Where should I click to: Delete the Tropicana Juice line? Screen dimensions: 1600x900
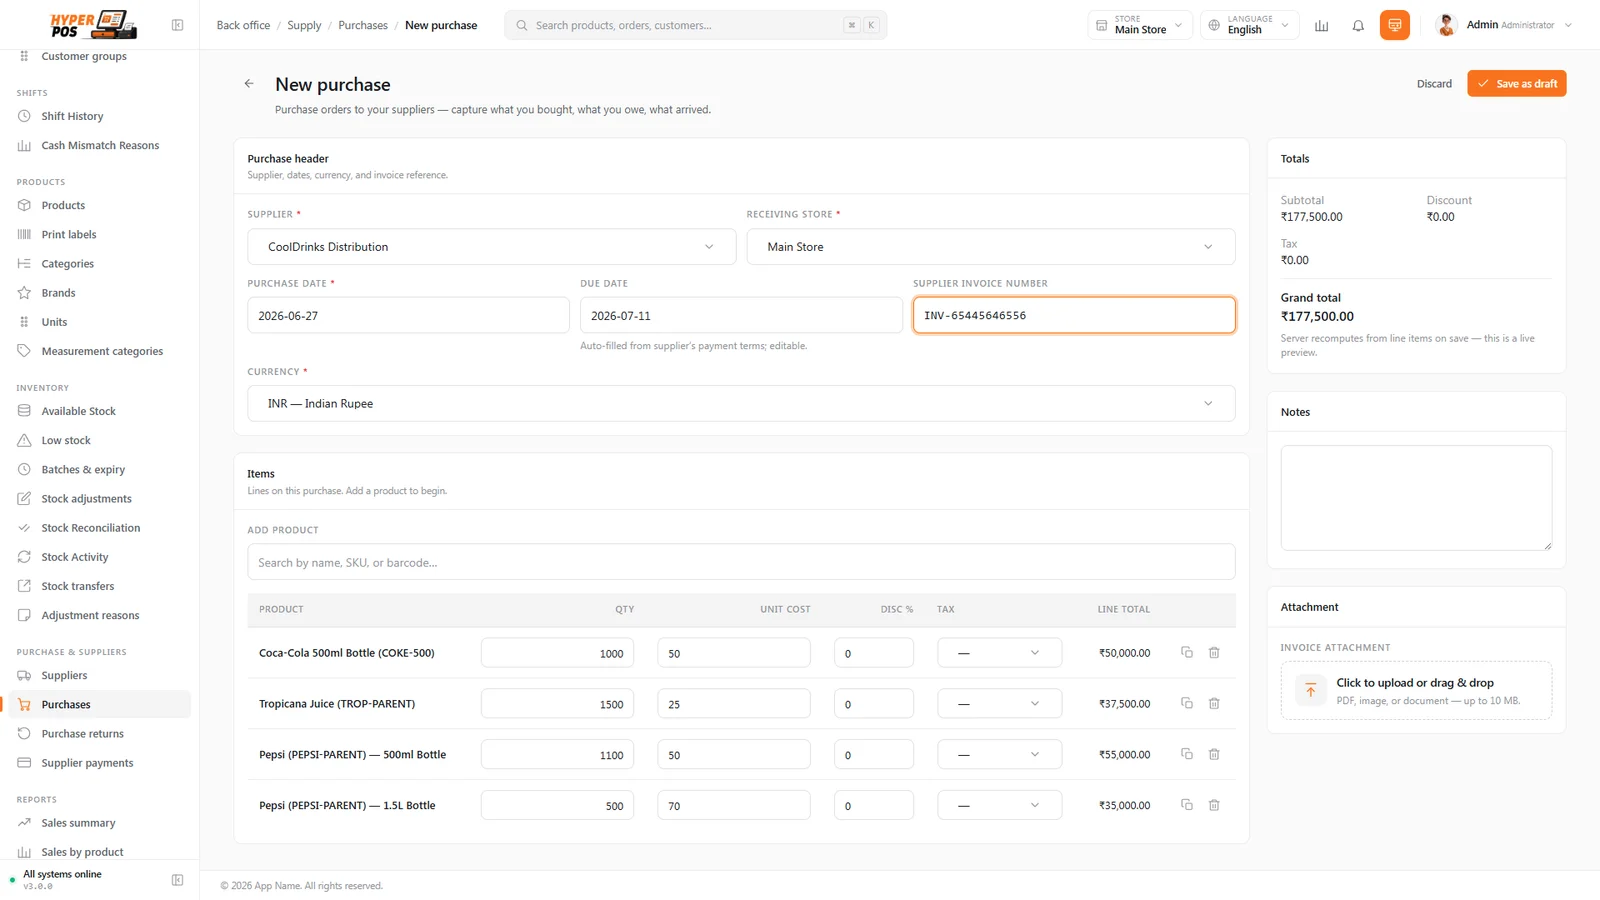[1214, 704]
